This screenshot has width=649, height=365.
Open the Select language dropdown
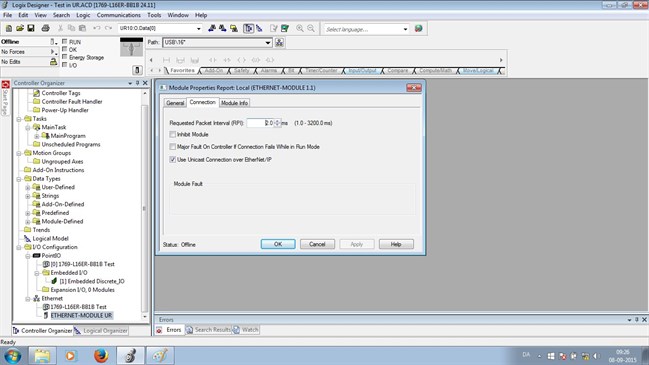coord(405,29)
